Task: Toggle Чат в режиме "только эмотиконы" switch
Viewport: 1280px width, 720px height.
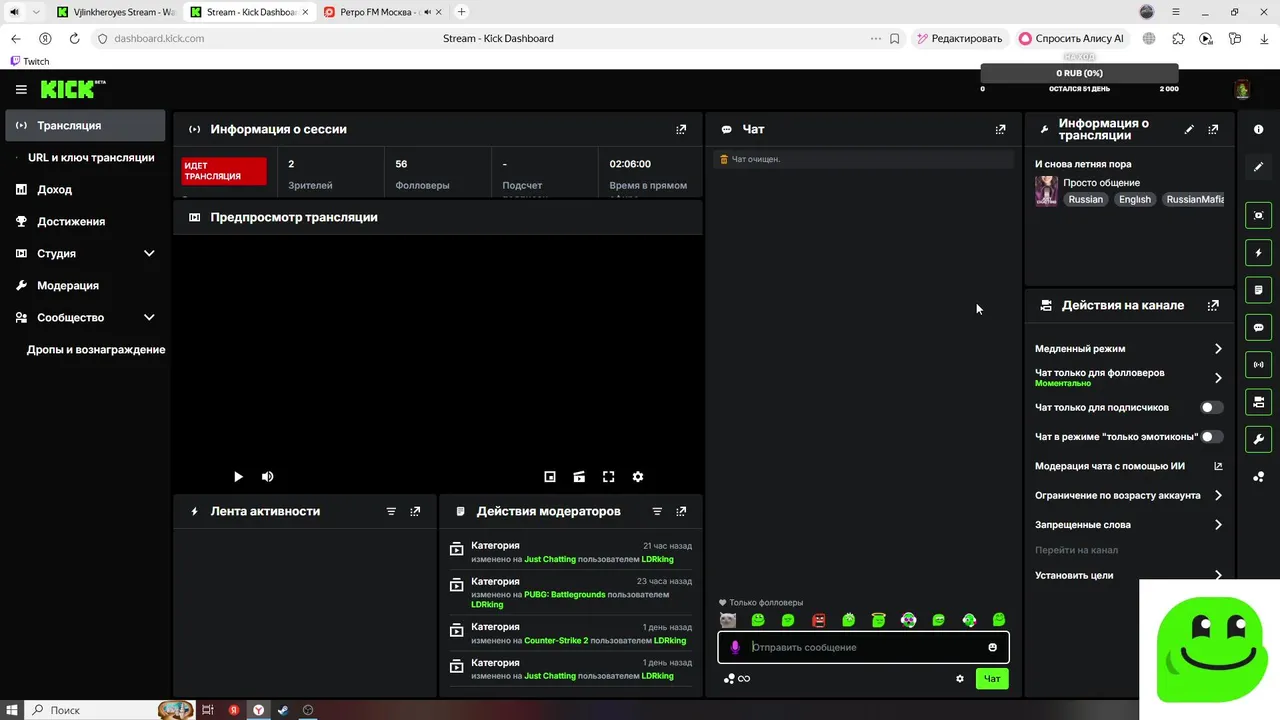Action: [1211, 437]
